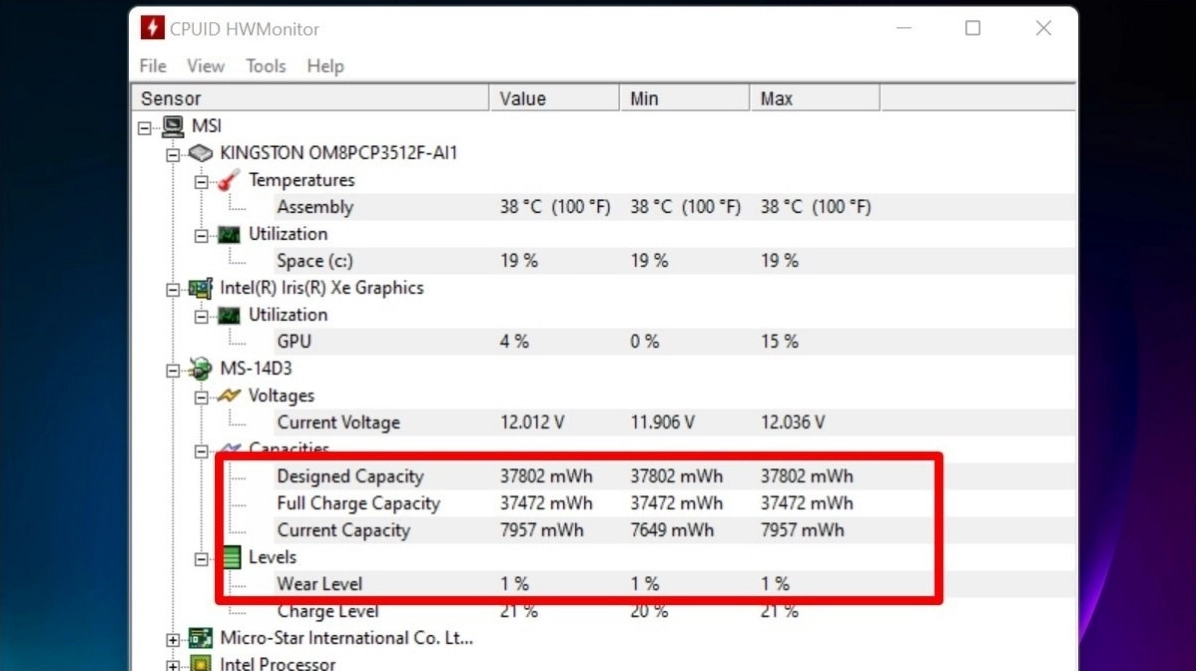Viewport: 1196px width, 671px height.
Task: Click the Sensor column header
Action: 170,97
